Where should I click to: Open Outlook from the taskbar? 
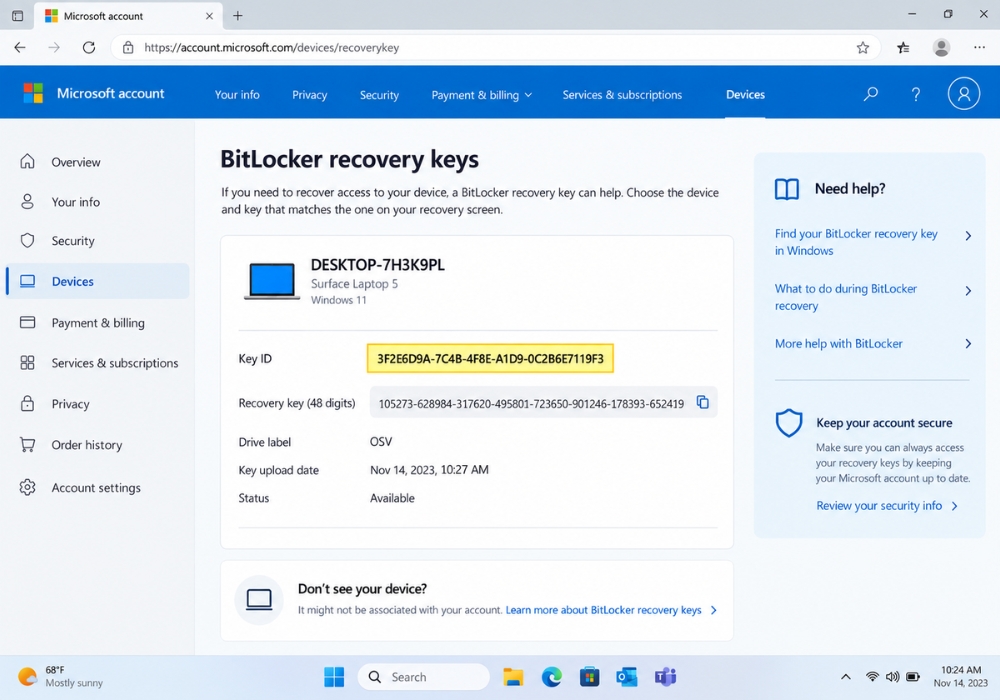click(627, 676)
